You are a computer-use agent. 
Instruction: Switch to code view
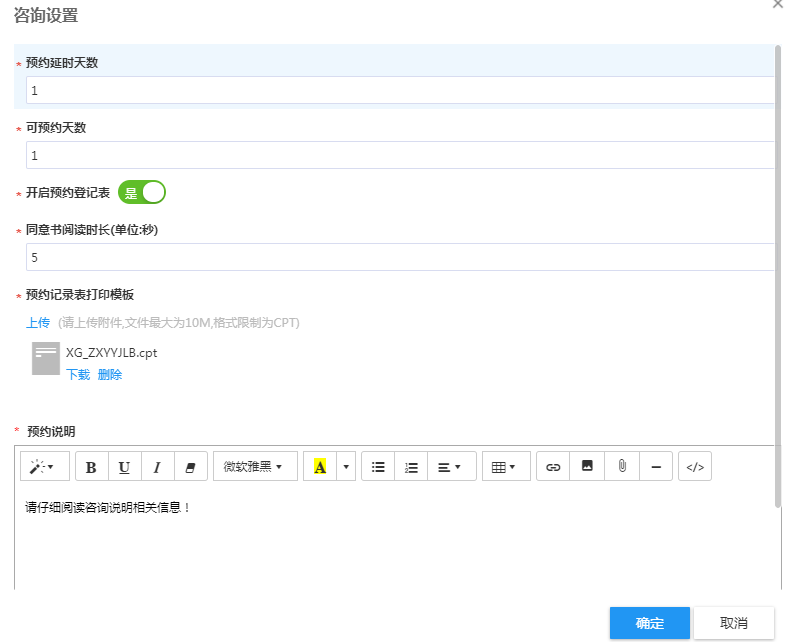tap(695, 466)
